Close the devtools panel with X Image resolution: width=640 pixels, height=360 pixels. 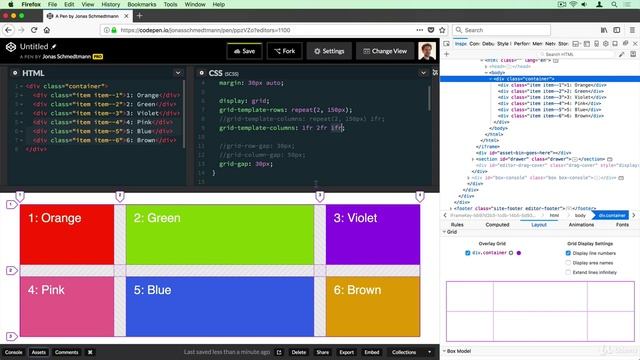(635, 43)
